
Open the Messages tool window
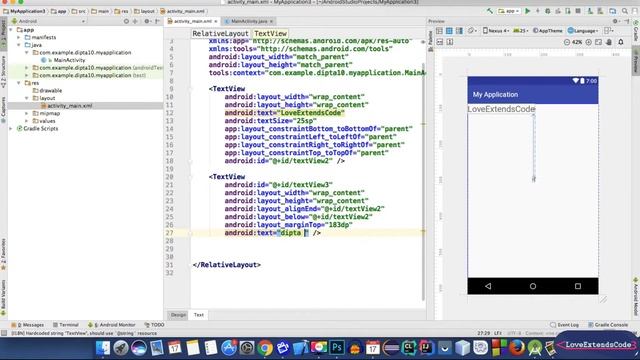pos(28,325)
